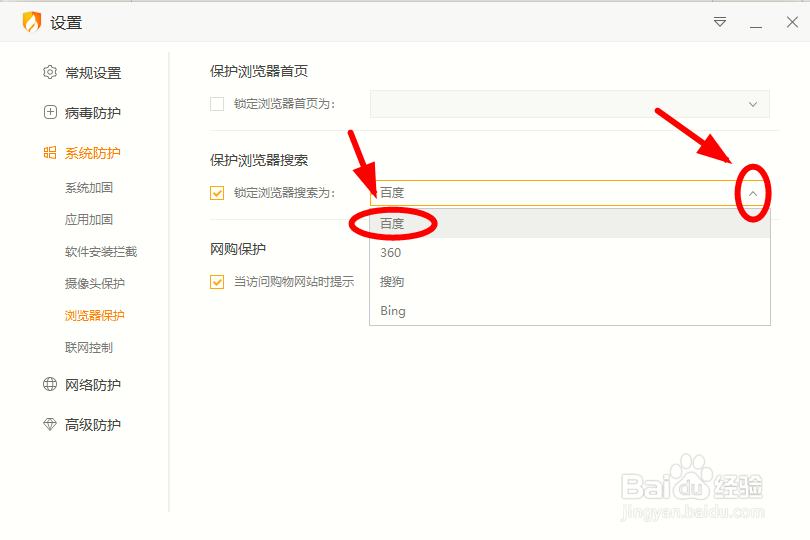Choose 百度 from the dropdown list
Viewport: 810px width, 540px height.
click(570, 223)
